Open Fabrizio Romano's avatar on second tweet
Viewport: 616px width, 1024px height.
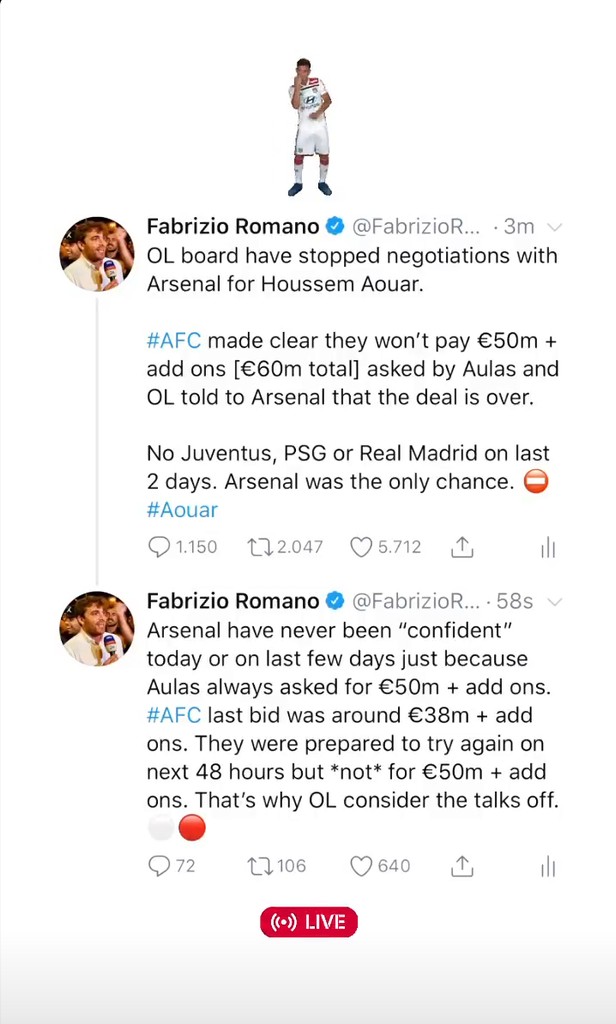pyautogui.click(x=97, y=628)
